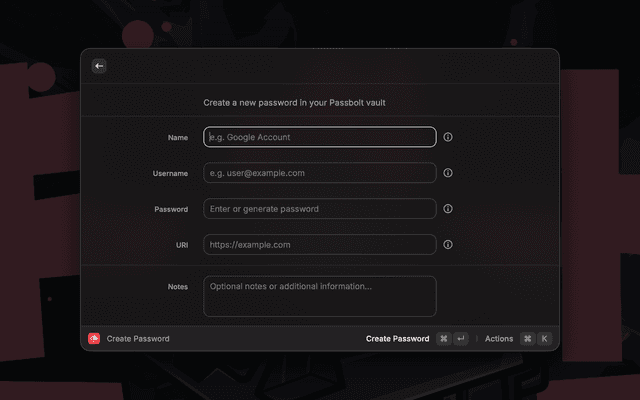Click the Username field label
This screenshot has height=400, width=640.
coord(169,174)
